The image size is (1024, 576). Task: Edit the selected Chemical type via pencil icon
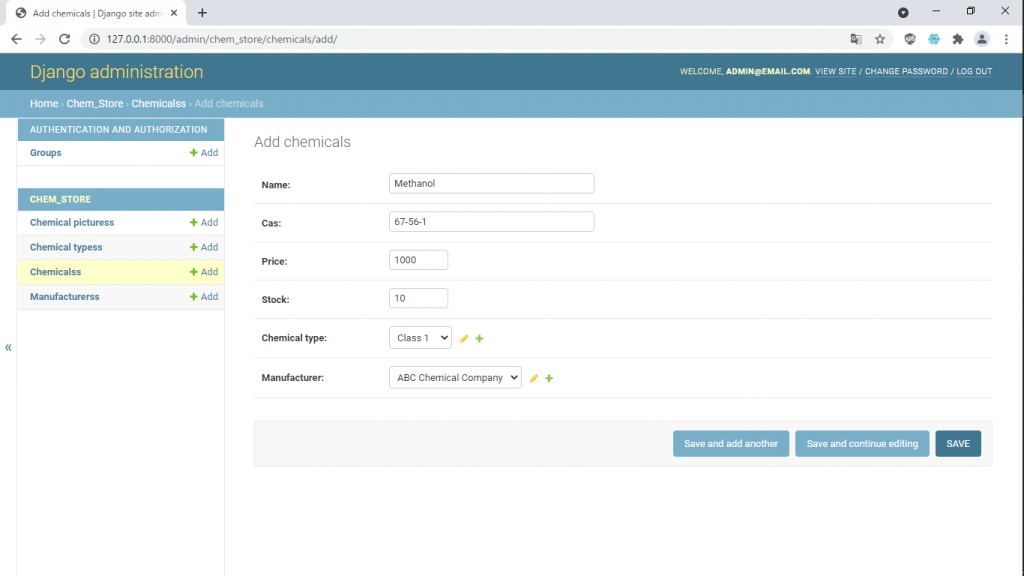click(462, 337)
